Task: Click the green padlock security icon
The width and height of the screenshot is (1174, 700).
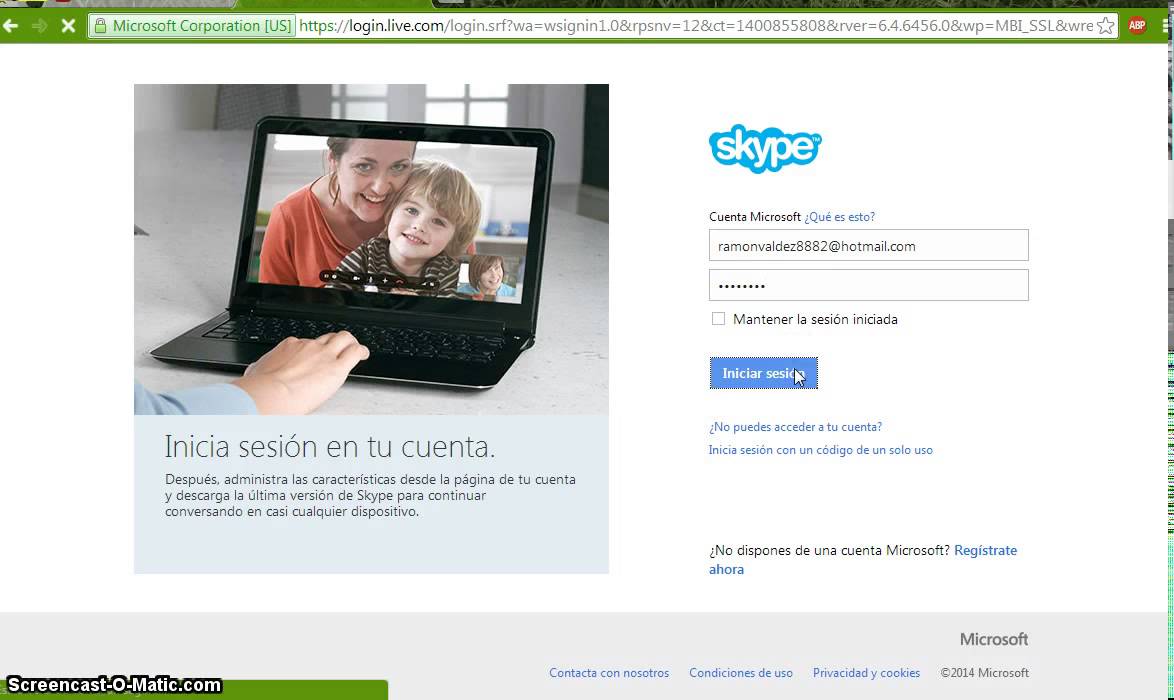Action: pos(100,26)
